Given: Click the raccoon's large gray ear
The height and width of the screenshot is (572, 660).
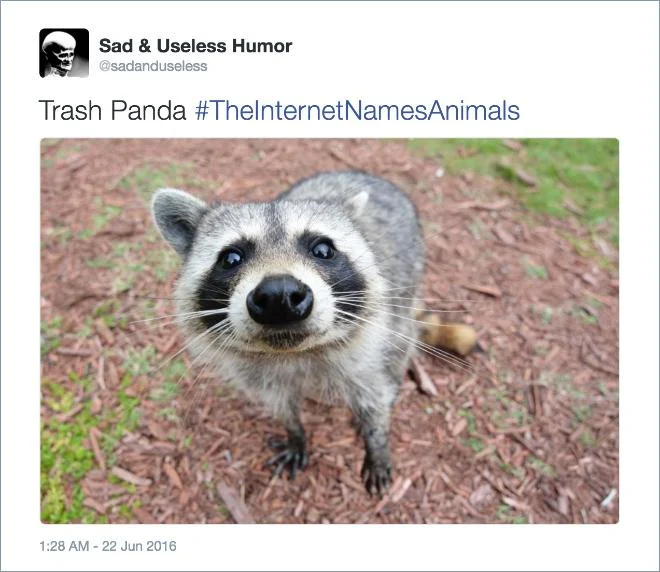Looking at the screenshot, I should (177, 219).
